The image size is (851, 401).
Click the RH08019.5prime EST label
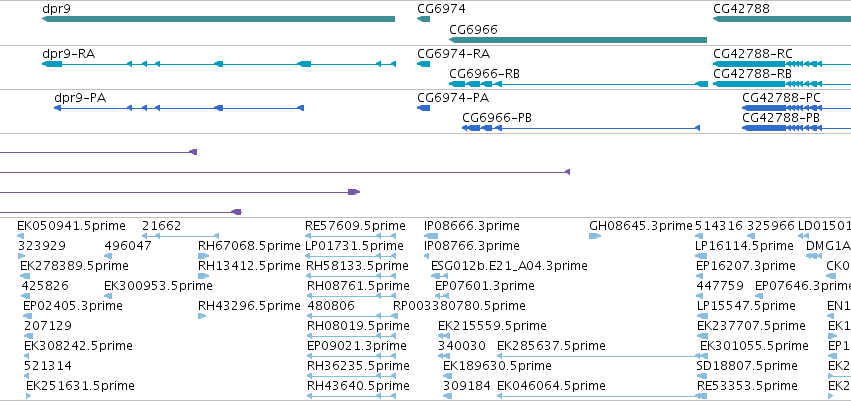click(x=358, y=326)
